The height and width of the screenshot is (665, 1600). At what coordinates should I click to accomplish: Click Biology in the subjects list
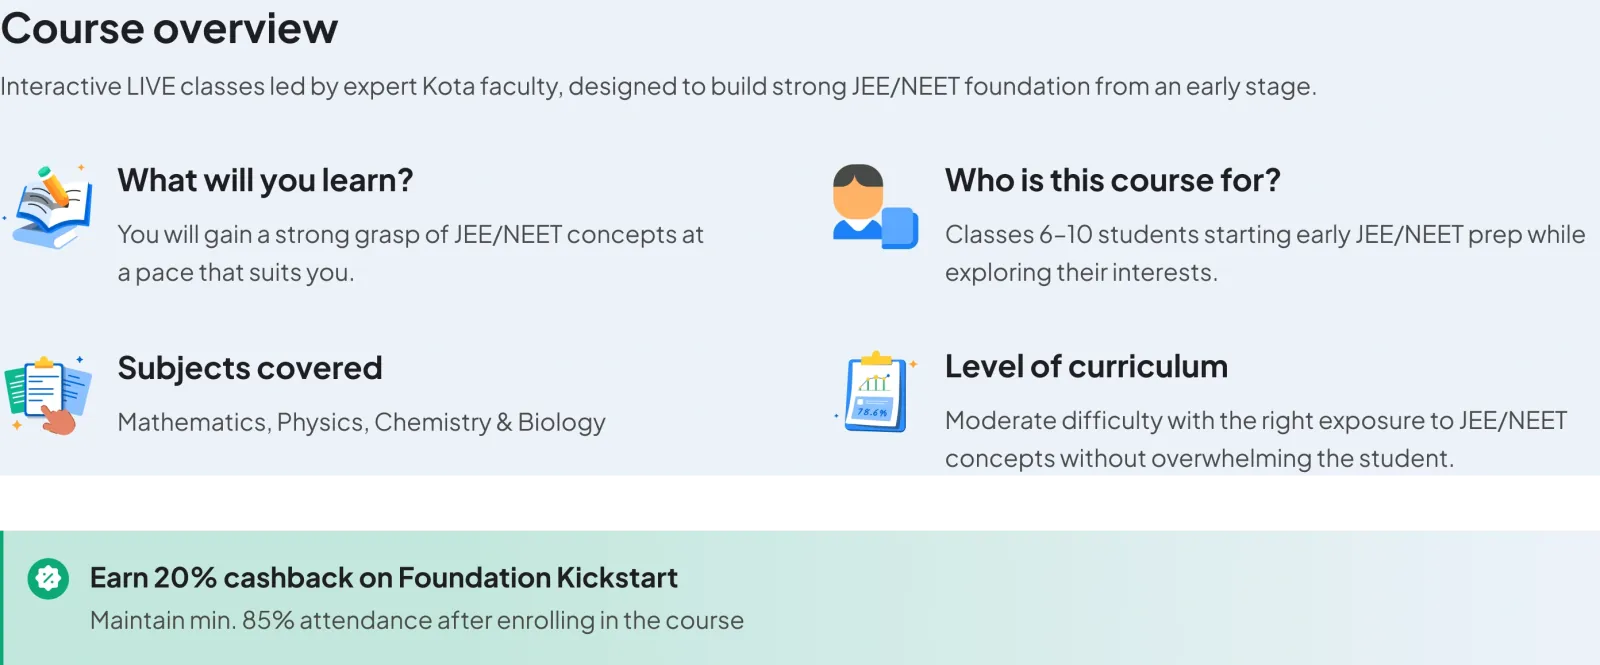(x=561, y=422)
